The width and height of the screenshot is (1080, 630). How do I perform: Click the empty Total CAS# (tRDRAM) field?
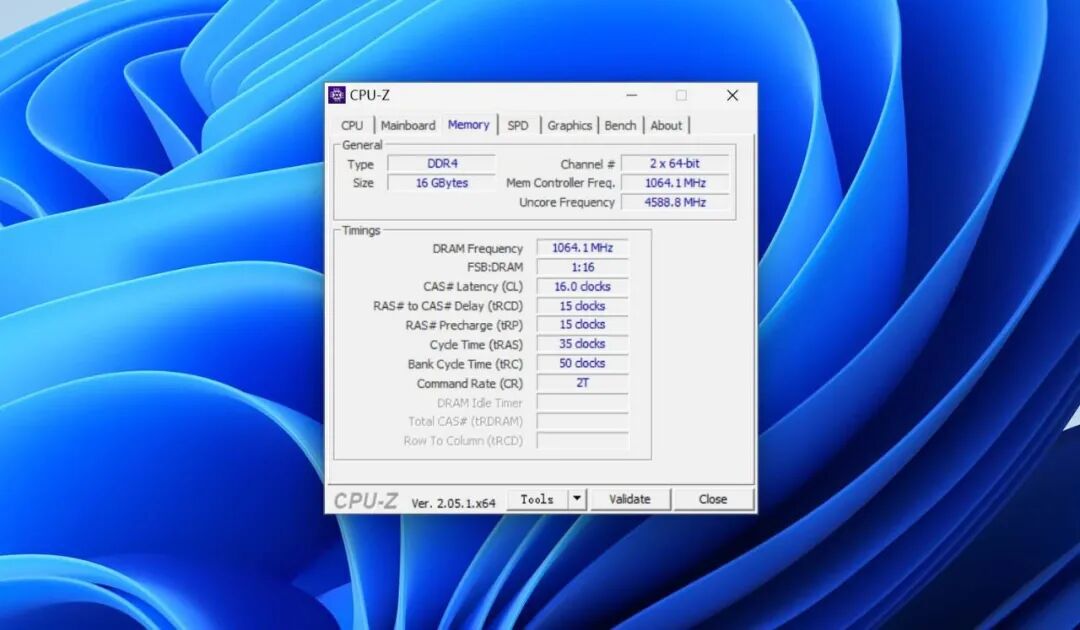pyautogui.click(x=582, y=421)
